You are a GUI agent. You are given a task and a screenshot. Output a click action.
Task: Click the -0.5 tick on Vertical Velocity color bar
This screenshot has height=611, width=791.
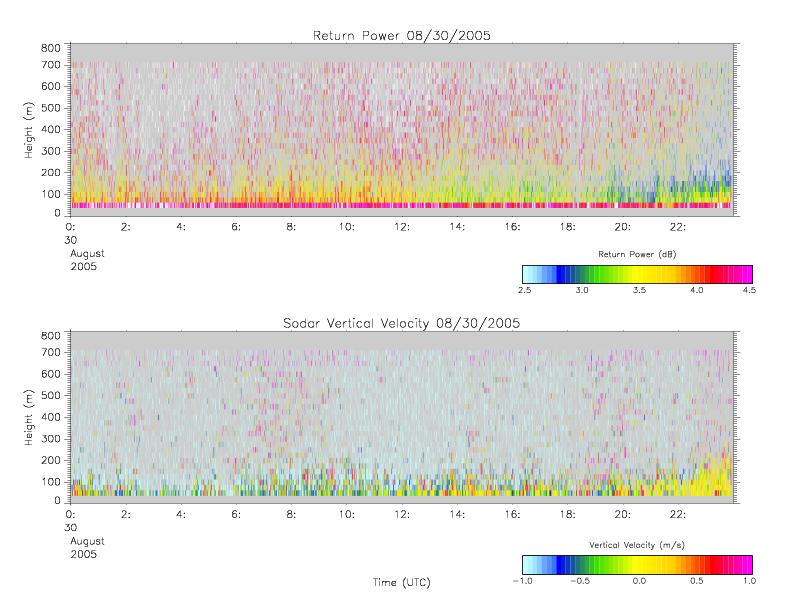coord(580,581)
